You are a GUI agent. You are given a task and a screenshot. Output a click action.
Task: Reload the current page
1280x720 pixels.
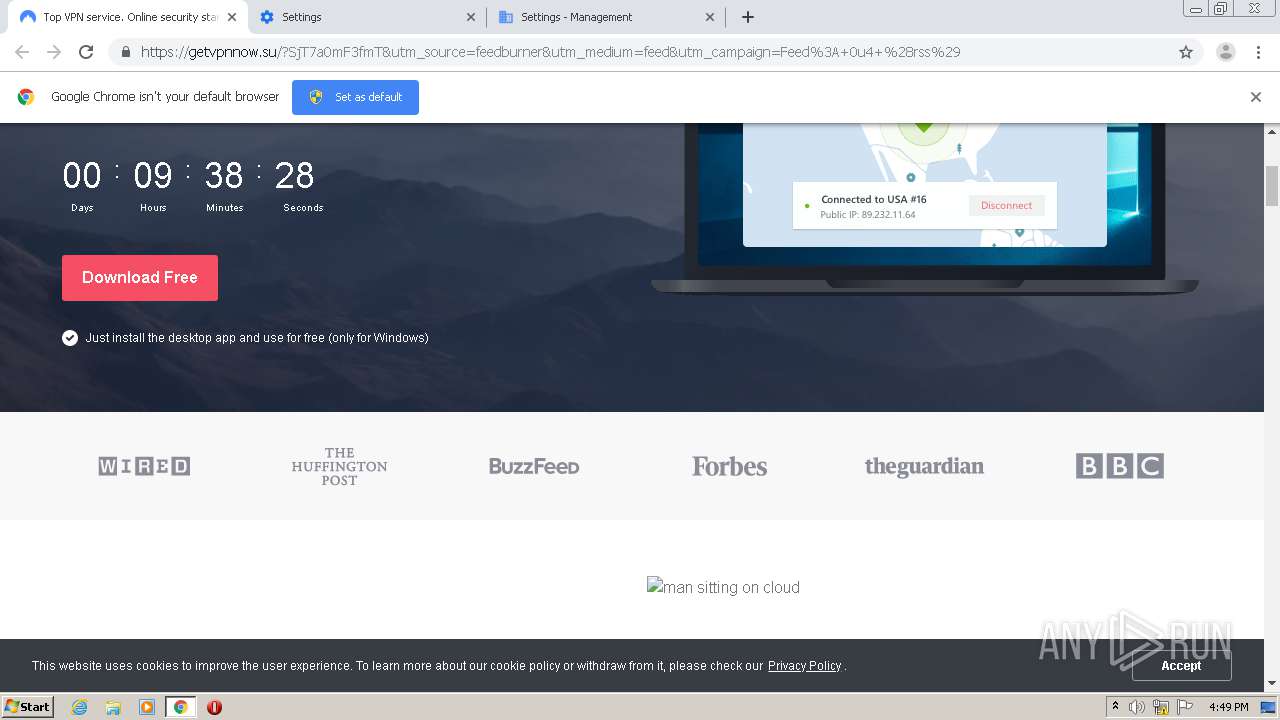pos(86,52)
